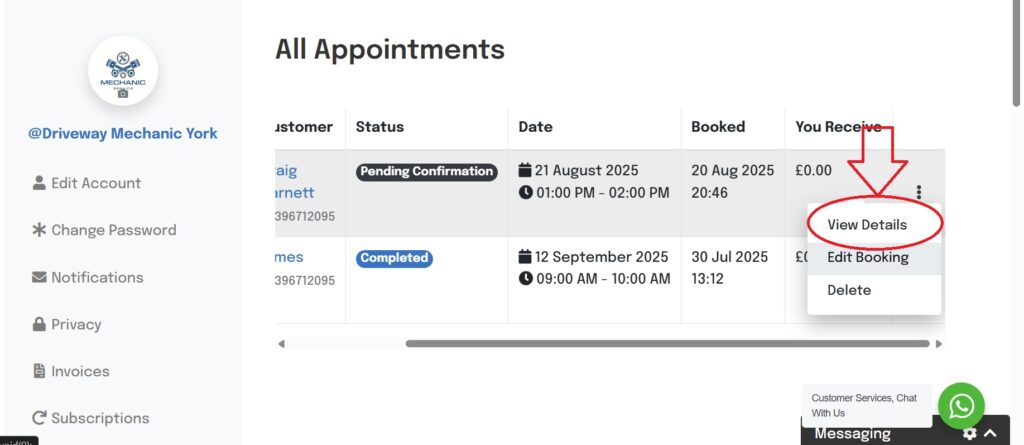Open the WhatsApp chat button

[961, 406]
